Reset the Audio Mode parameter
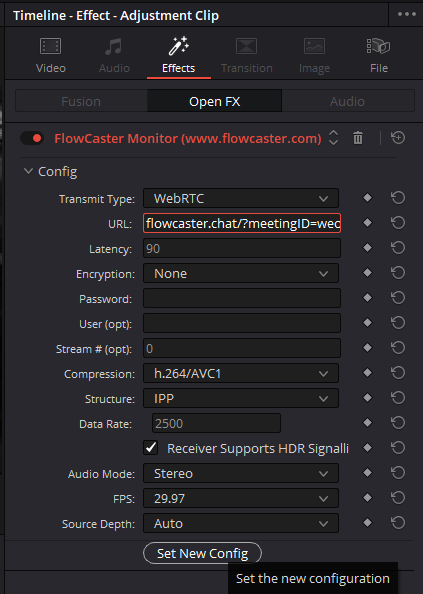The image size is (423, 594). point(398,473)
